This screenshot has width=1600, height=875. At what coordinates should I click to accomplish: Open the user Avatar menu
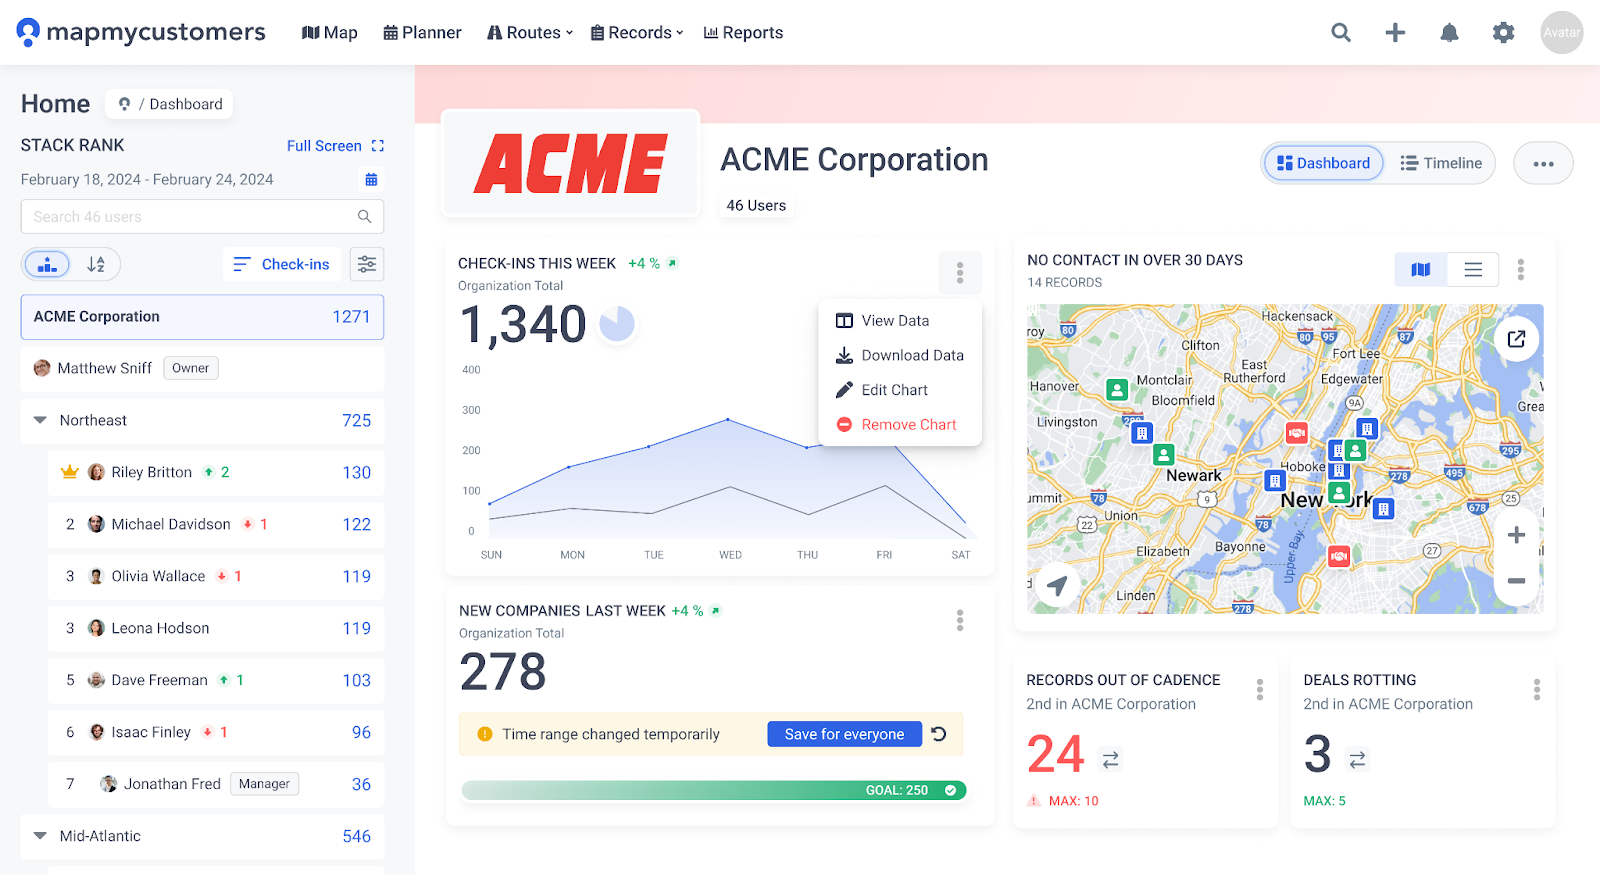point(1562,32)
